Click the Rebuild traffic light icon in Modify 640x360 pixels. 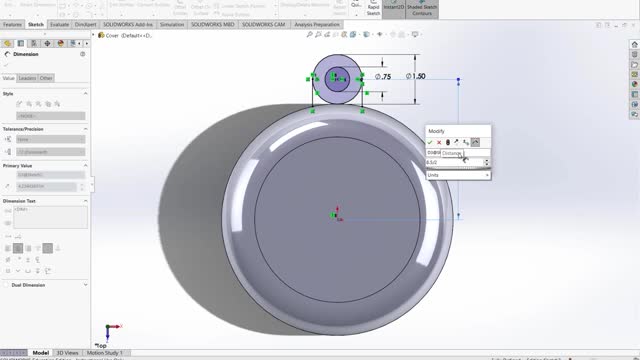(x=448, y=142)
